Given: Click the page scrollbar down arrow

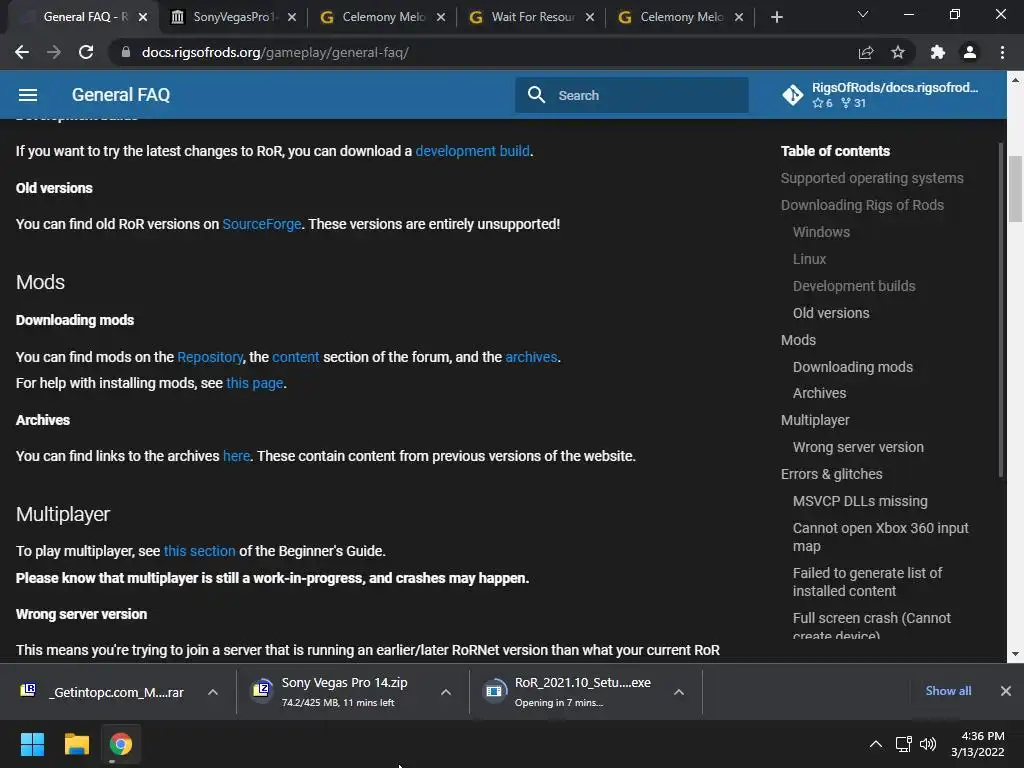Looking at the screenshot, I should (x=1016, y=654).
